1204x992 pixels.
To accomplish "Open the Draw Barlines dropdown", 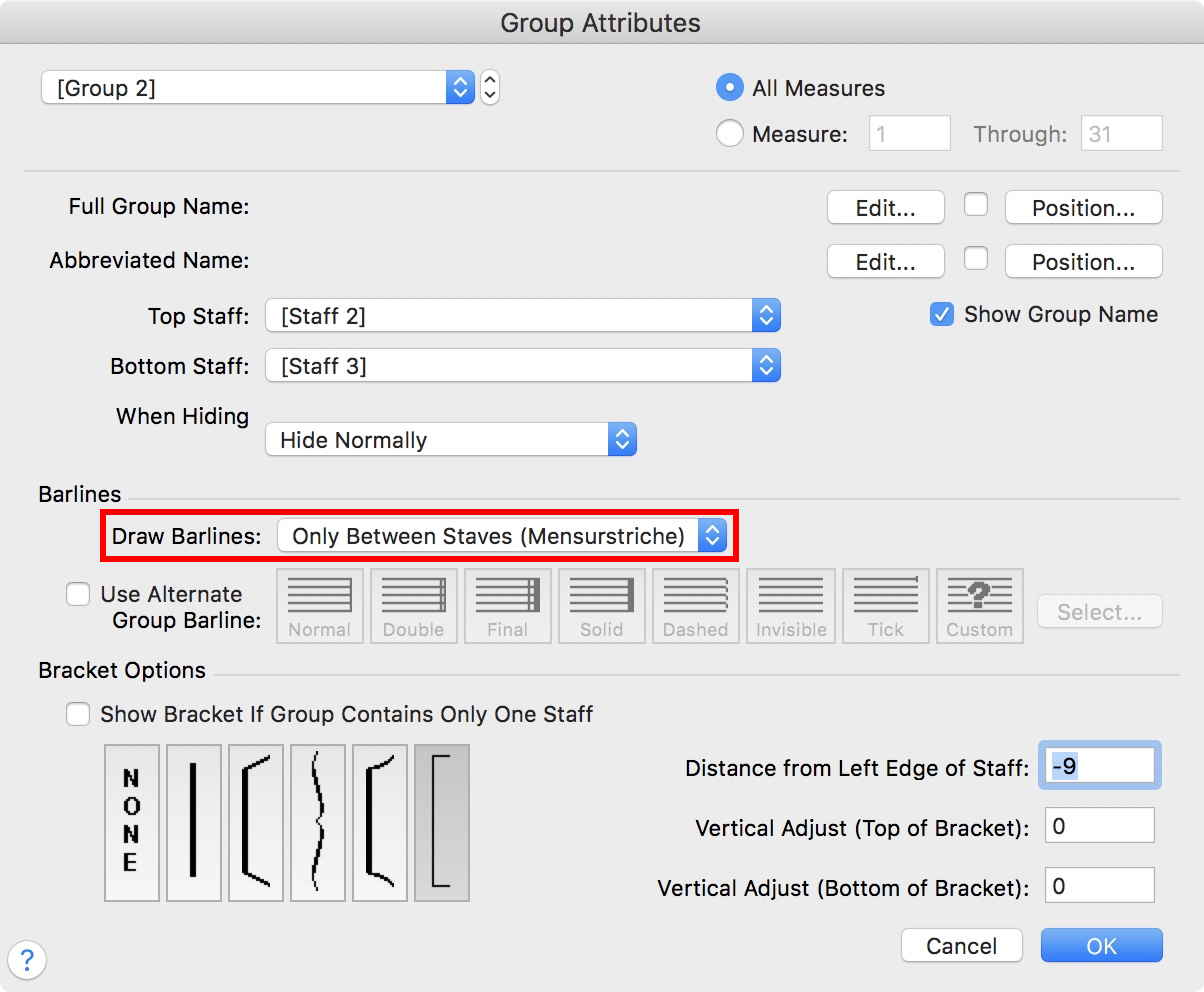I will [502, 536].
